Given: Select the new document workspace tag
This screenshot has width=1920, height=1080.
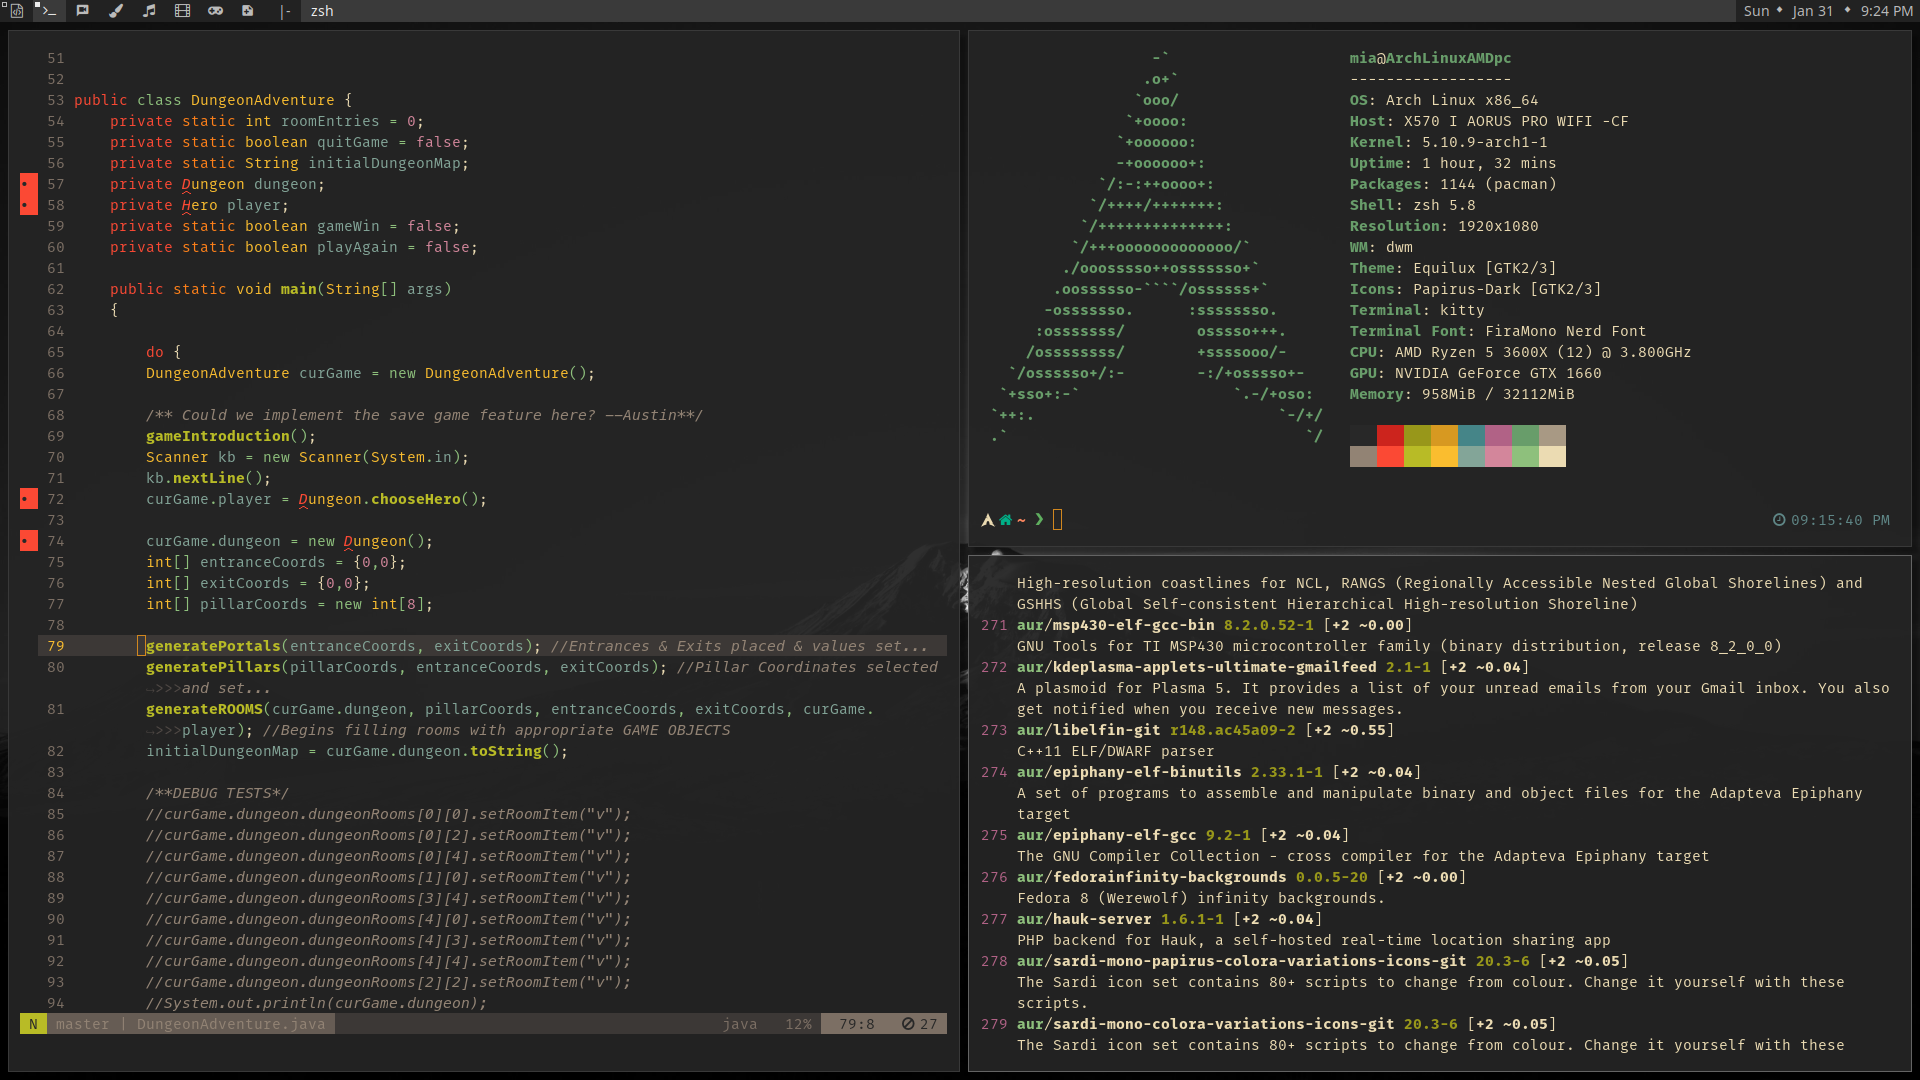Looking at the screenshot, I should [x=248, y=11].
